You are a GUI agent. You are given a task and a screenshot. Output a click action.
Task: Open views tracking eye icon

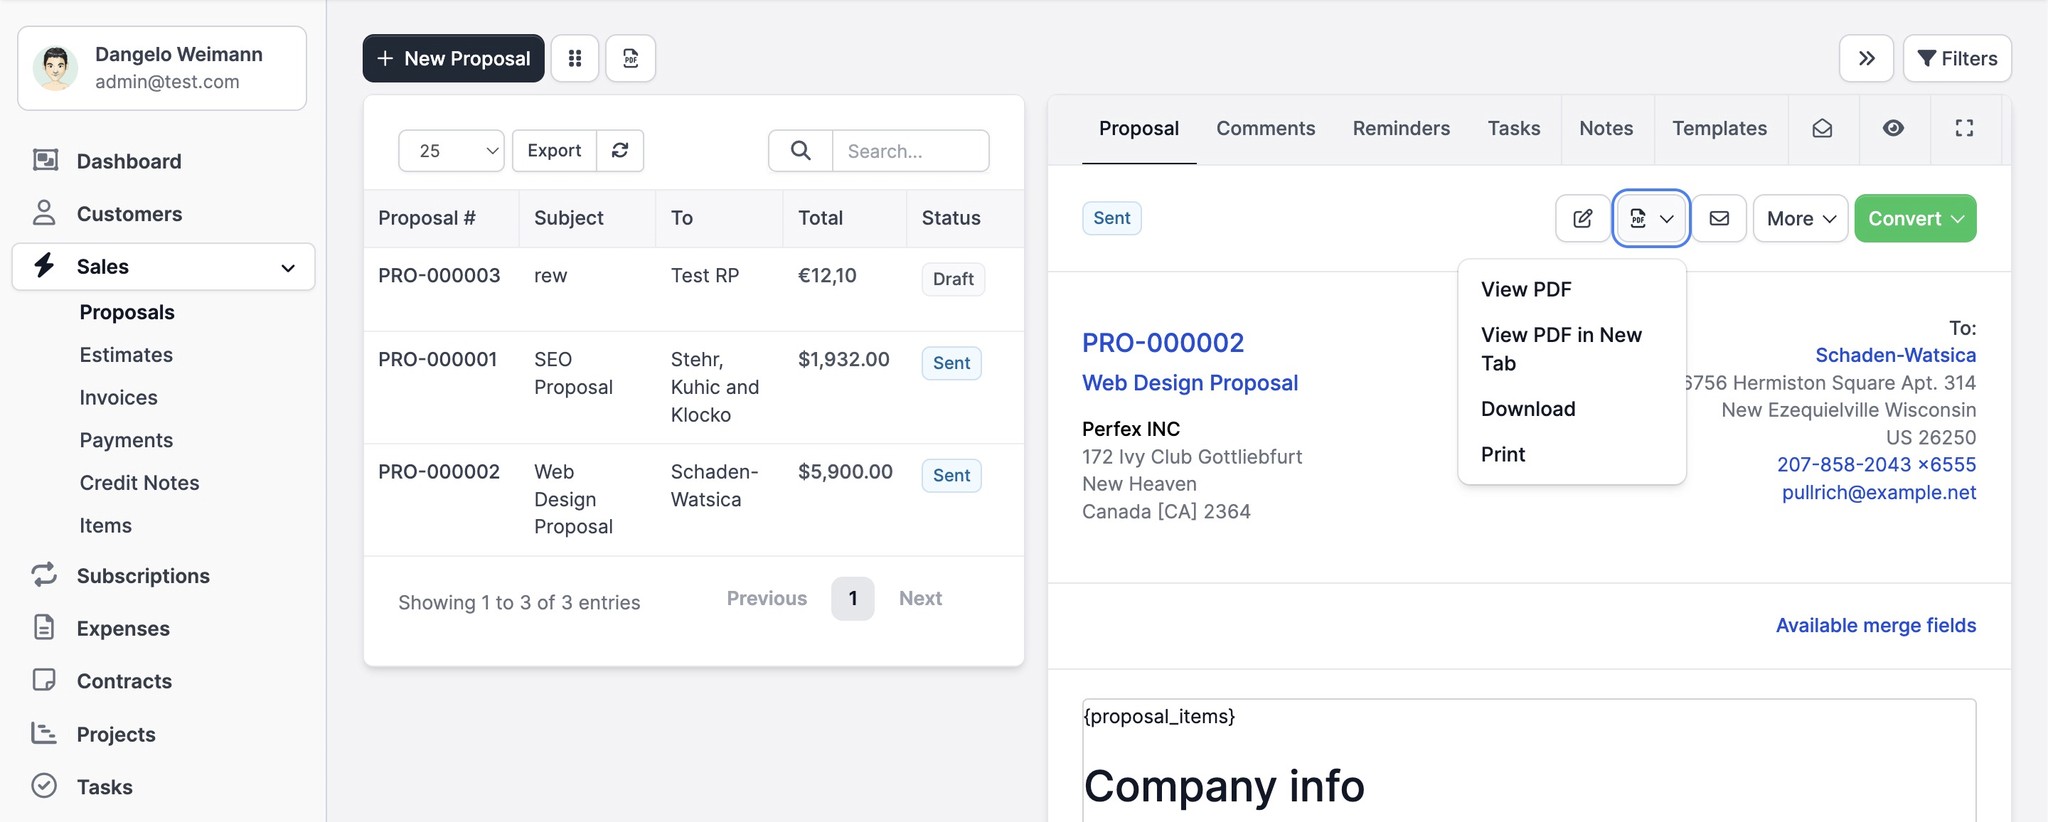(1893, 129)
